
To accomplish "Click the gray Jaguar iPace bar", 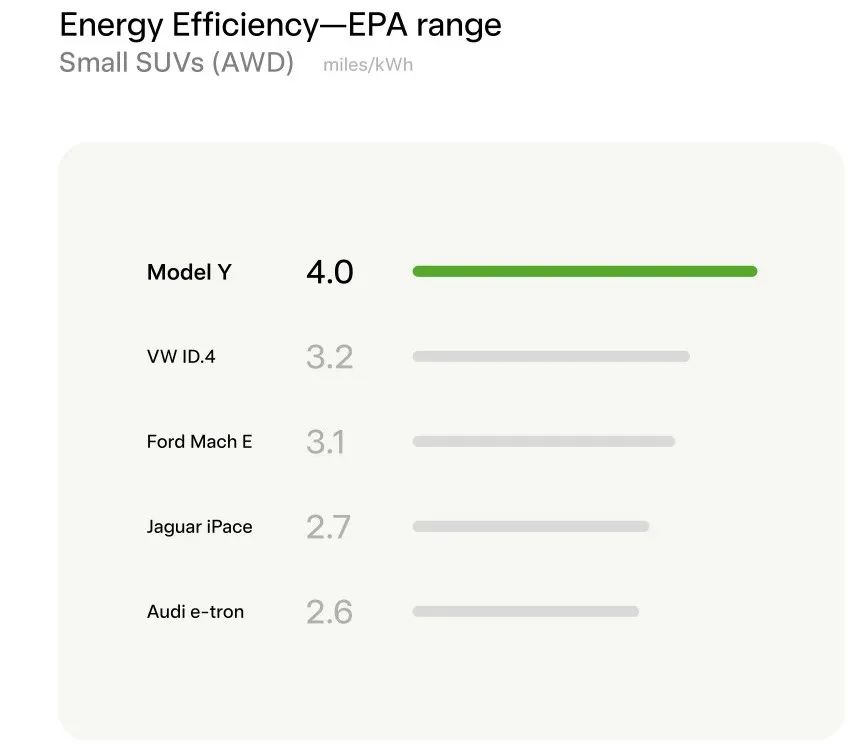I will (531, 526).
